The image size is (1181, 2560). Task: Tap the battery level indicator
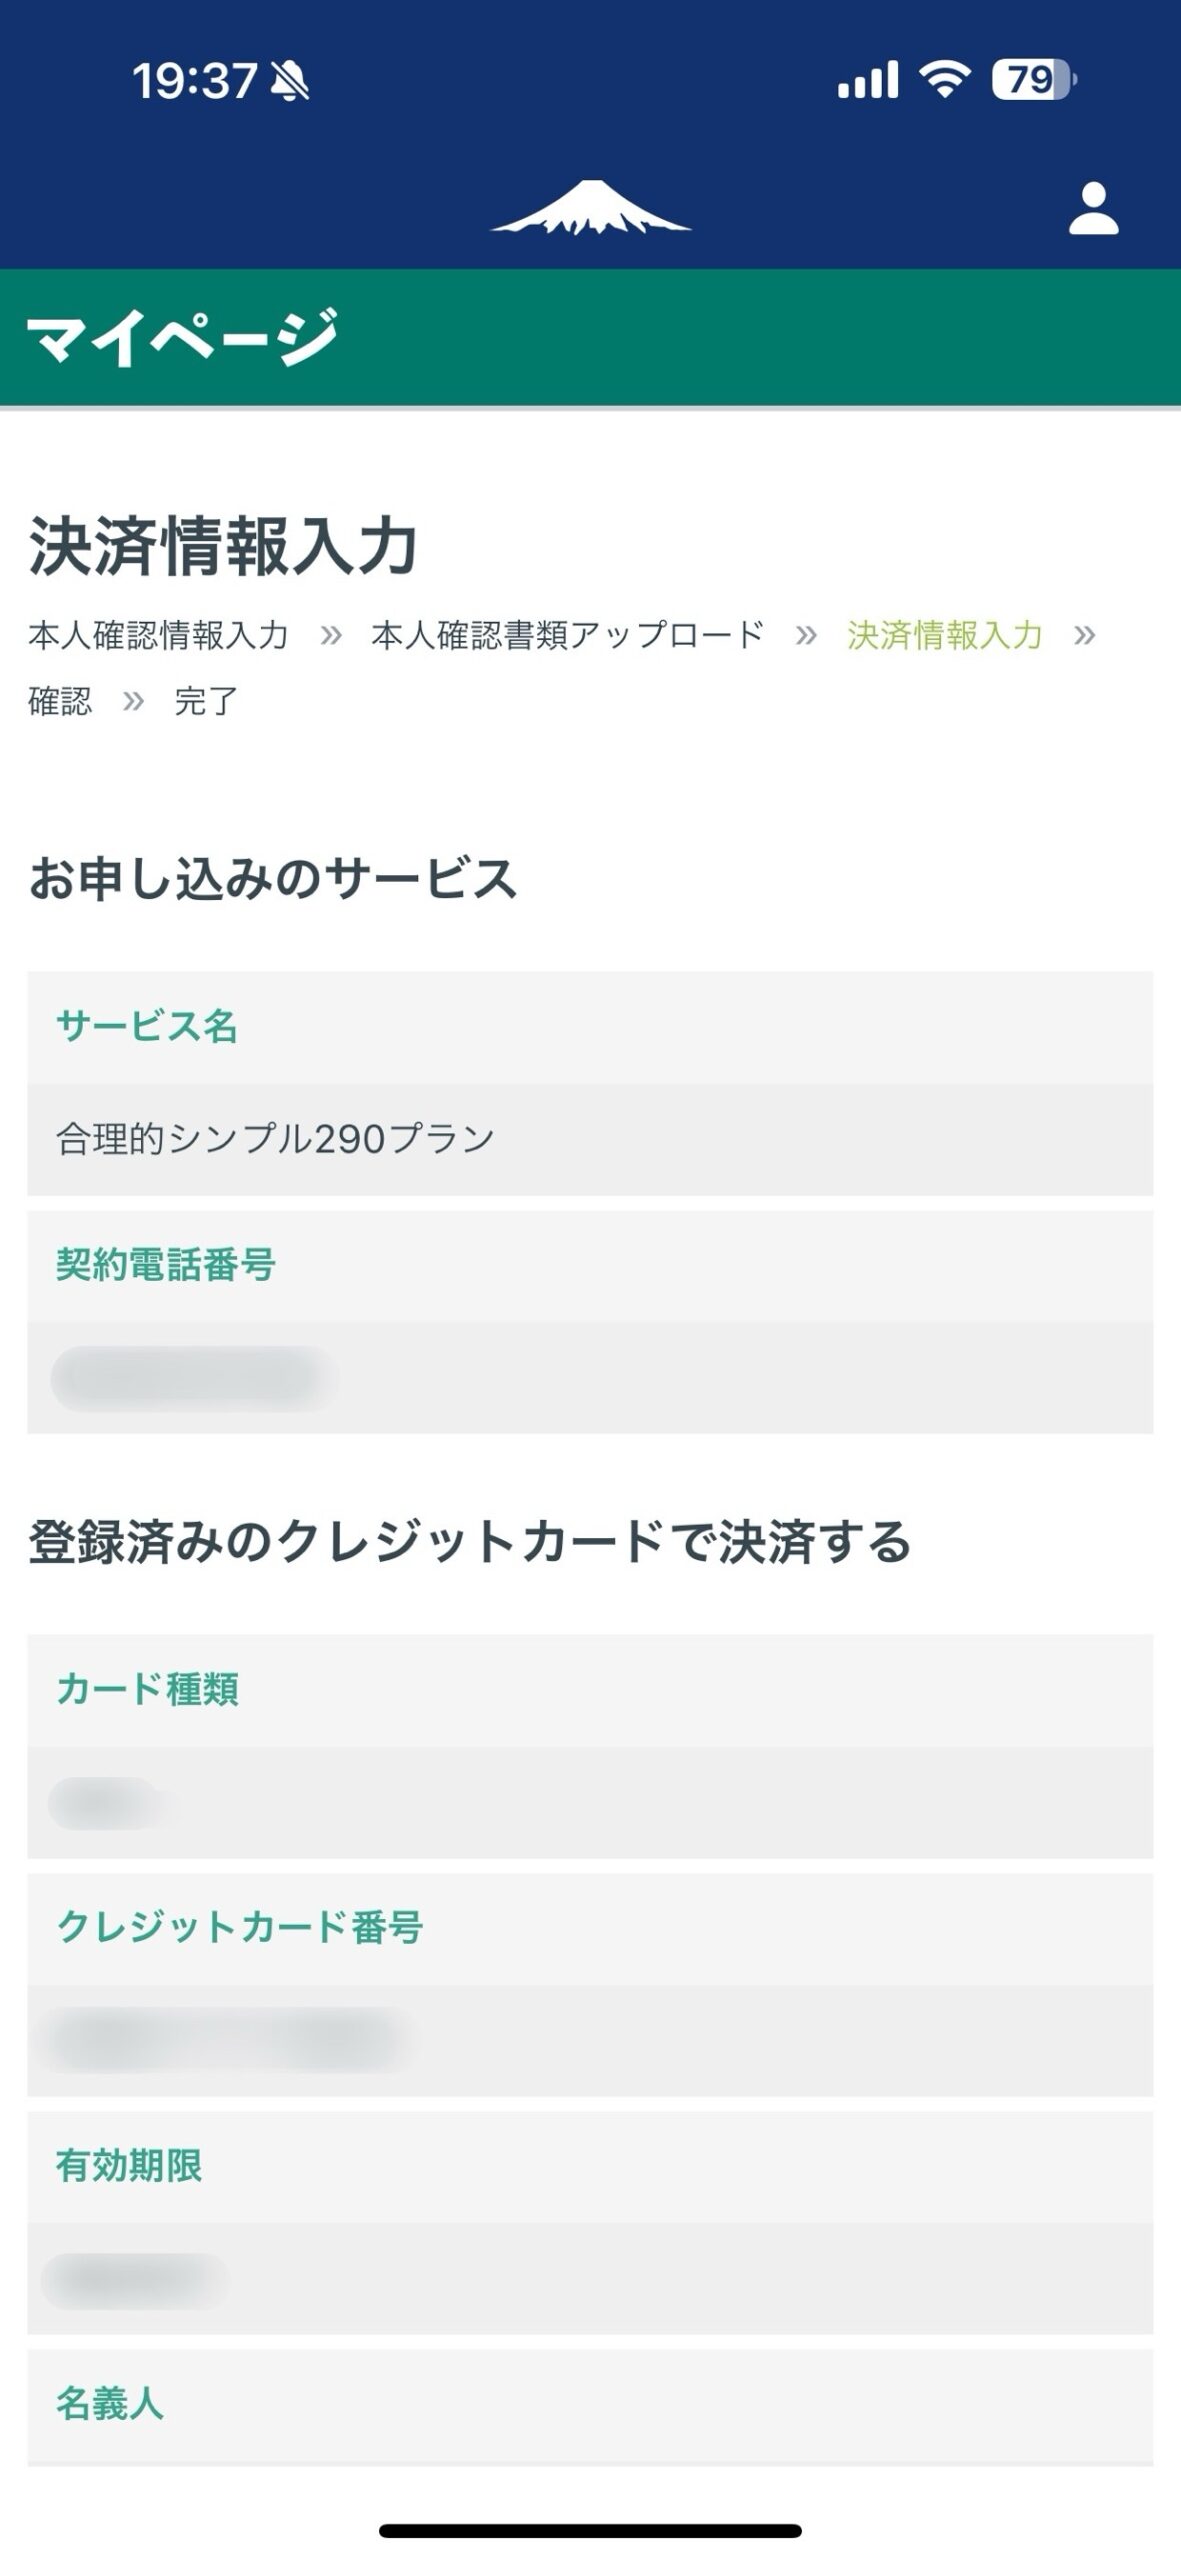(1033, 79)
